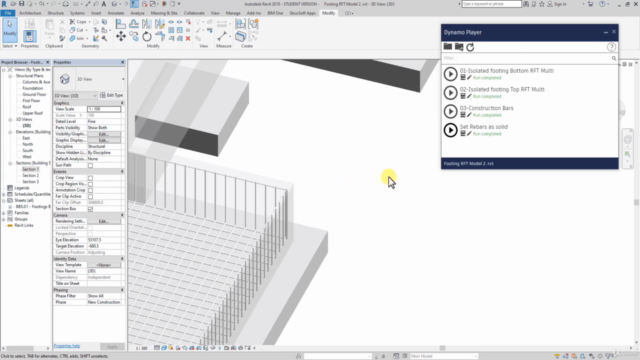Image resolution: width=640 pixels, height=360 pixels.
Task: Select the Measure between two references tool
Action: [x=222, y=37]
